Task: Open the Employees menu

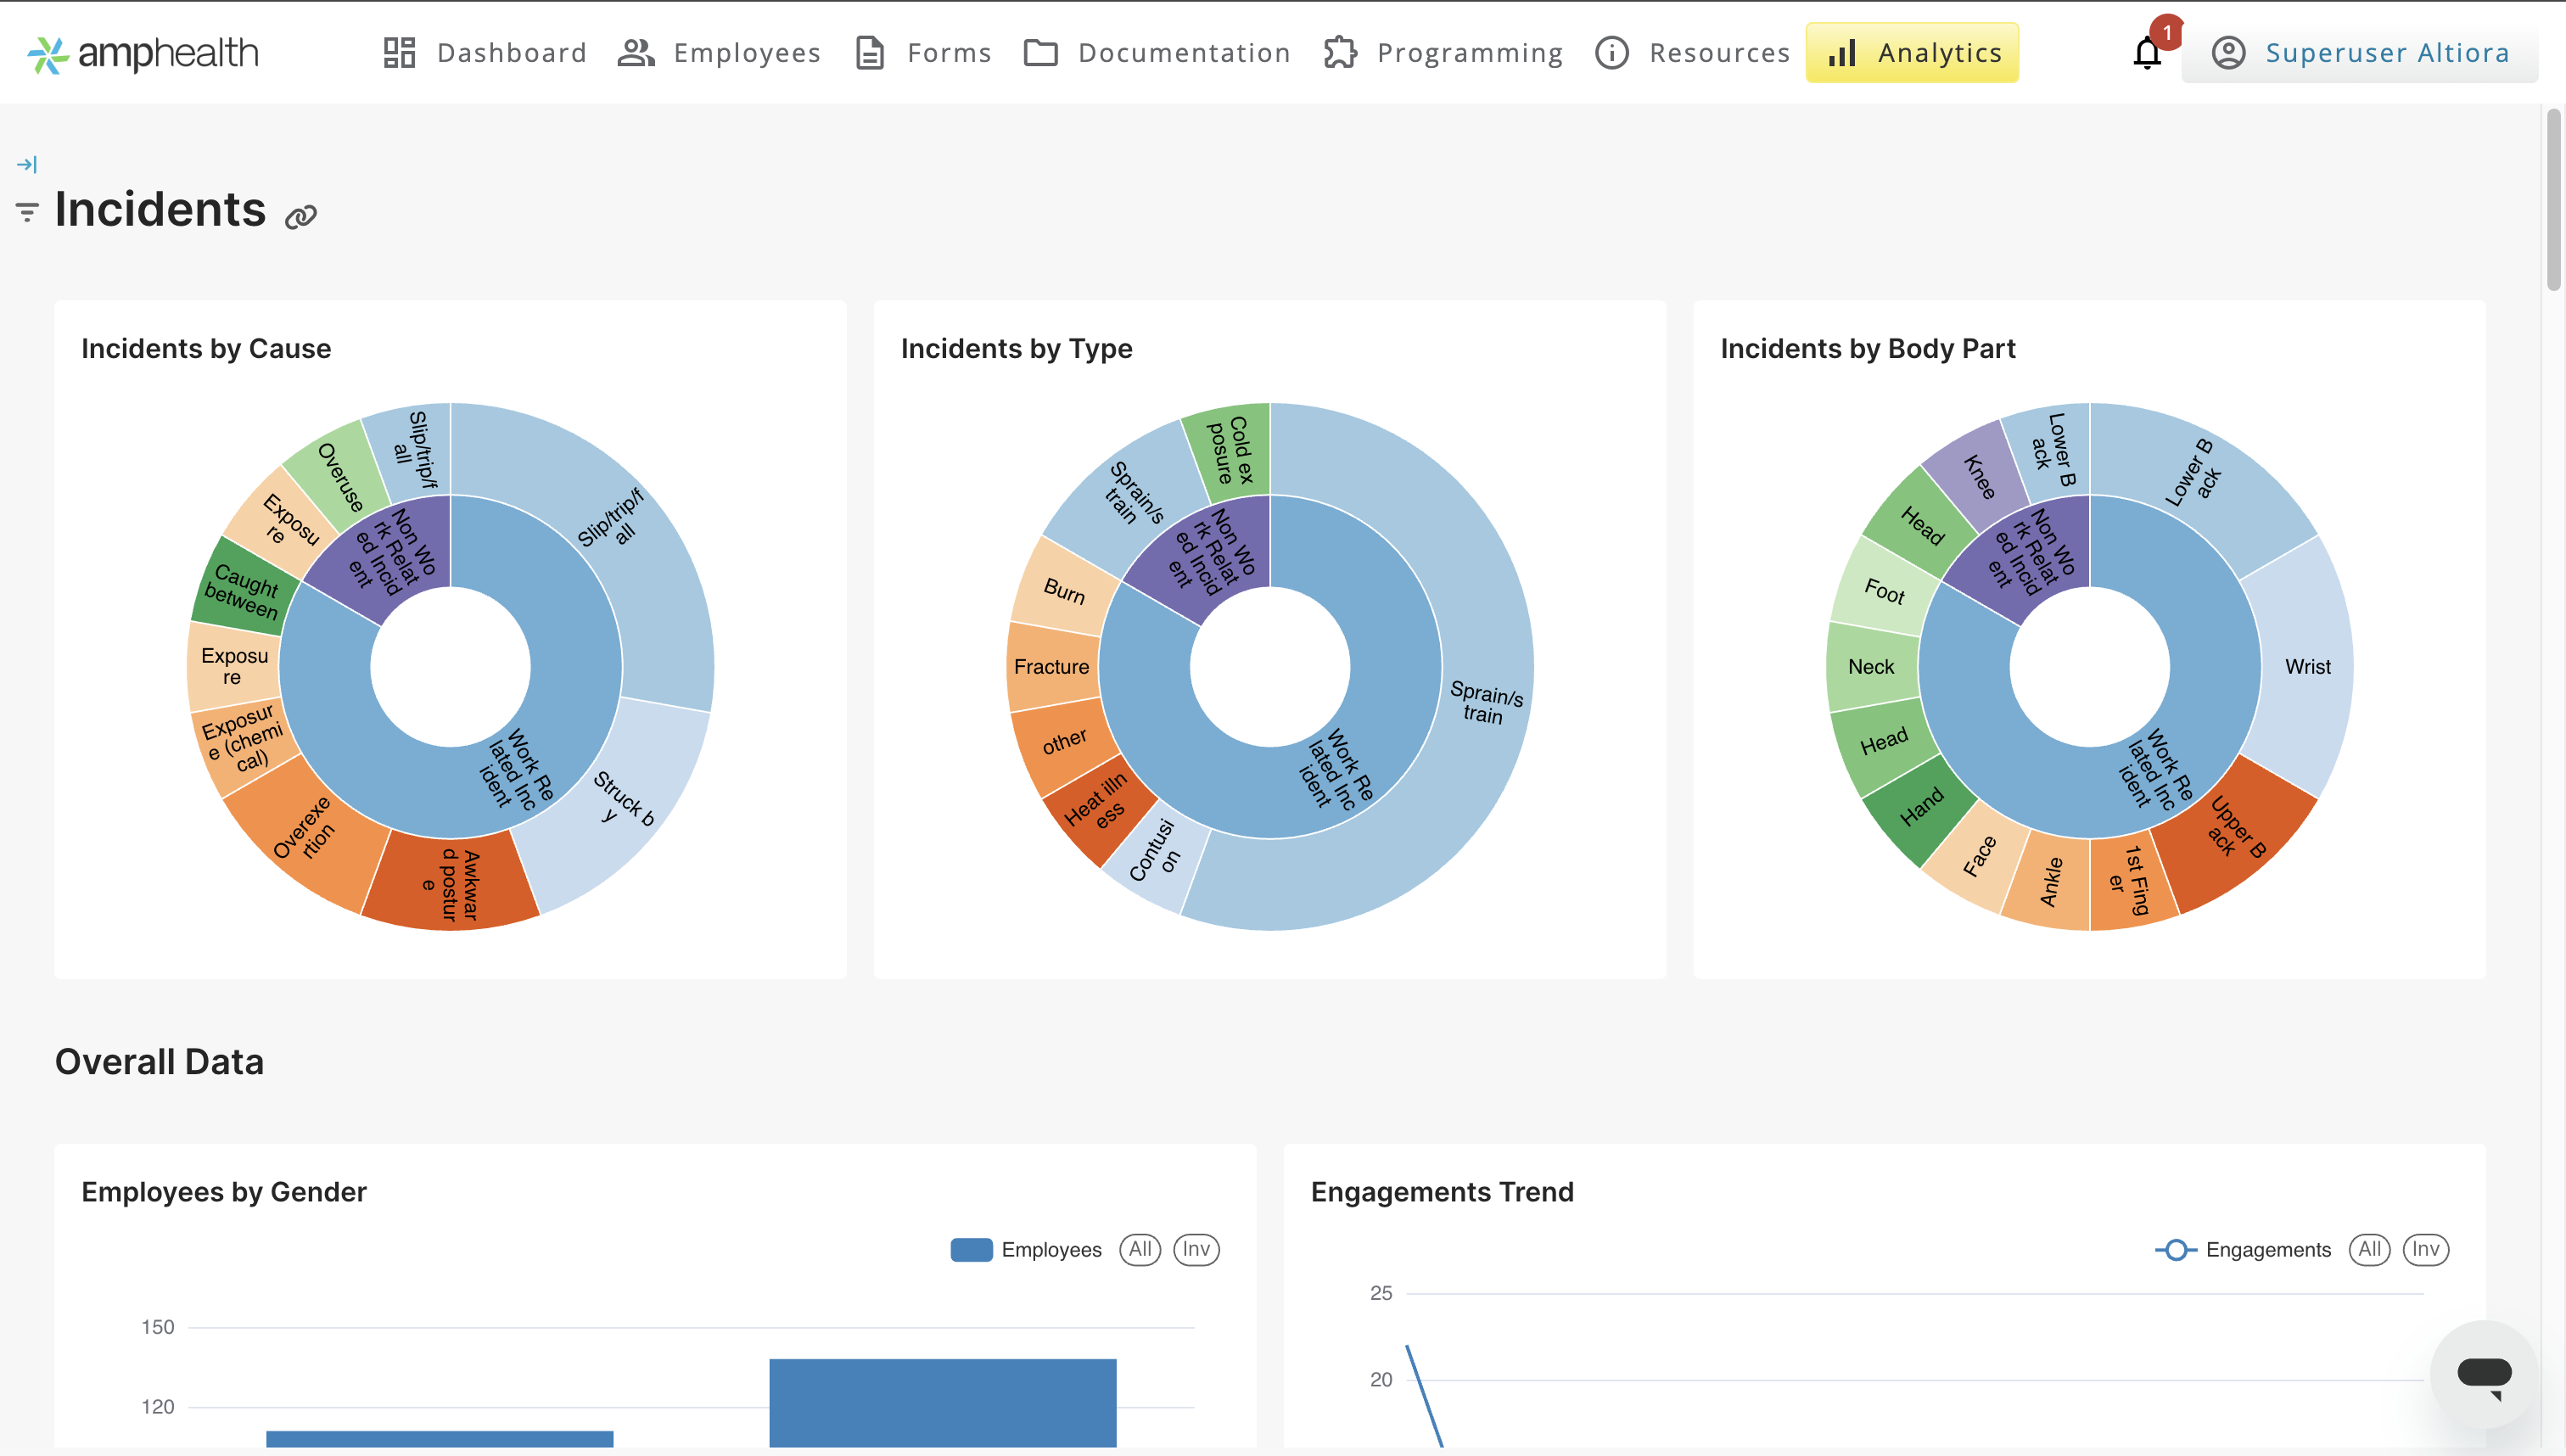Action: click(x=719, y=53)
